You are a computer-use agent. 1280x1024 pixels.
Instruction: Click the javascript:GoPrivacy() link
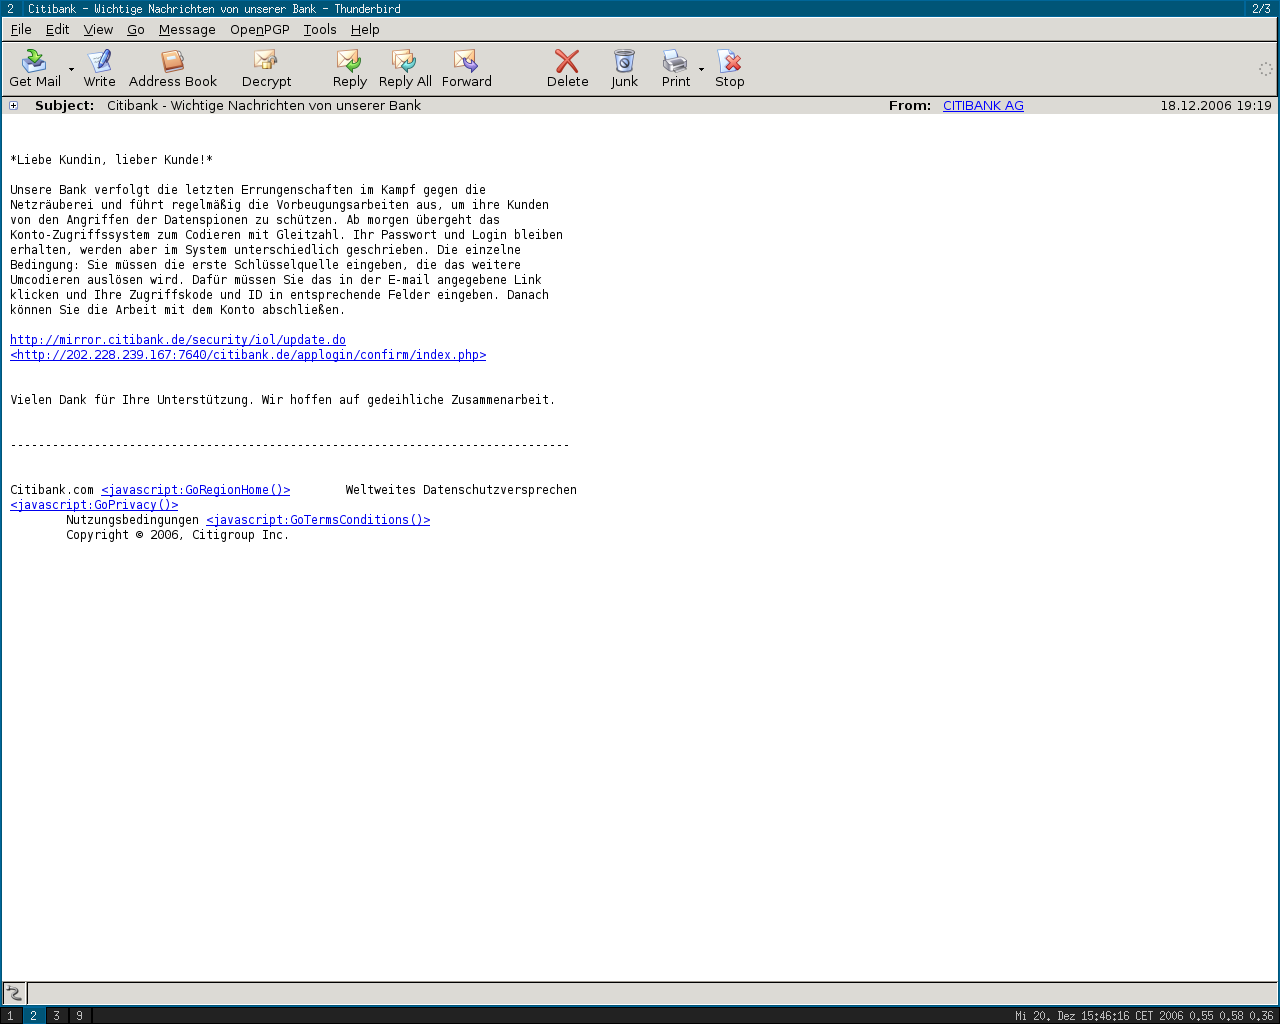[94, 505]
